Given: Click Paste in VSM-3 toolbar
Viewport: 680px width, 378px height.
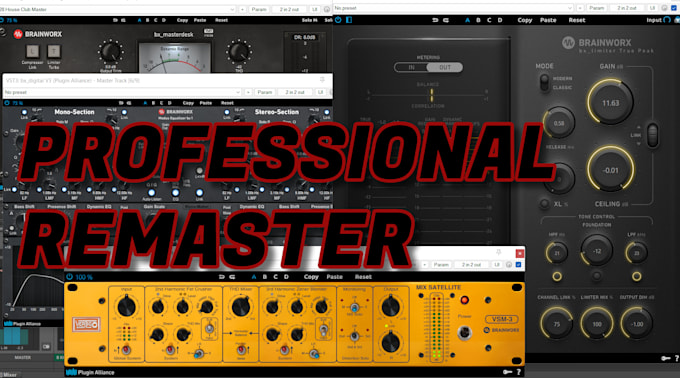Looking at the screenshot, I should [x=334, y=277].
